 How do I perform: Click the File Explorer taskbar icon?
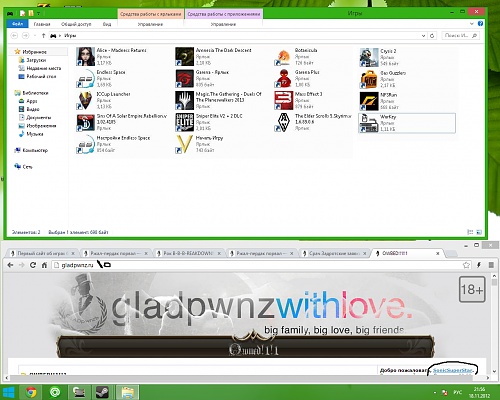coord(127,392)
